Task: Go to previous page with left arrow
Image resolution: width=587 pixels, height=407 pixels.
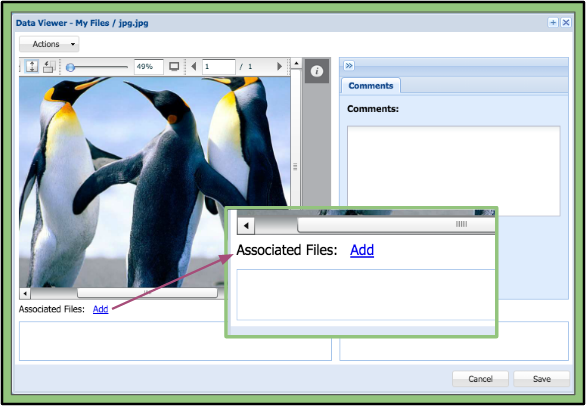Action: coord(194,66)
